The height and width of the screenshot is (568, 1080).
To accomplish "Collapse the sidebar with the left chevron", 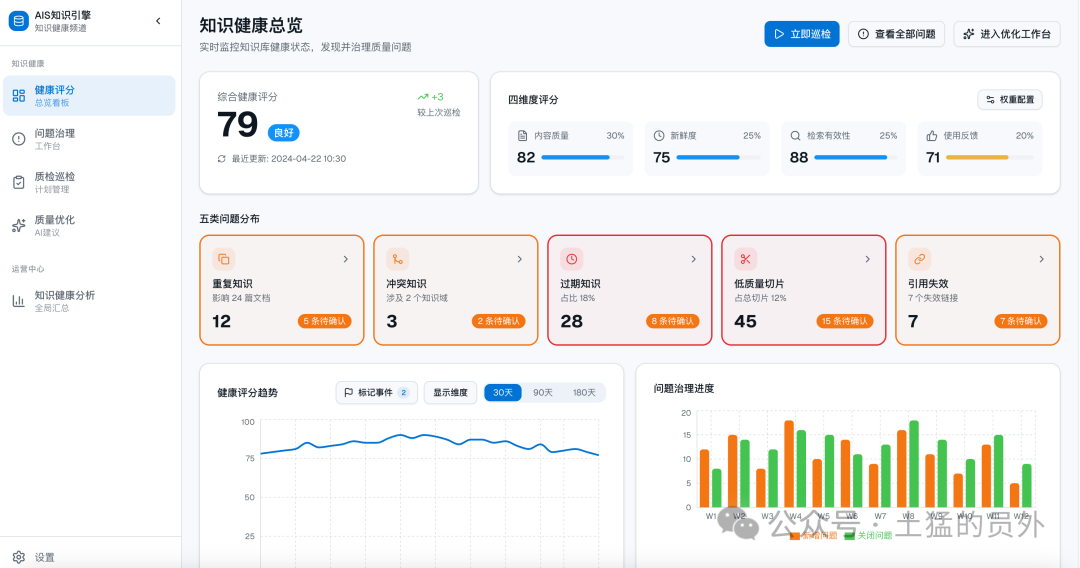I will click(x=158, y=21).
